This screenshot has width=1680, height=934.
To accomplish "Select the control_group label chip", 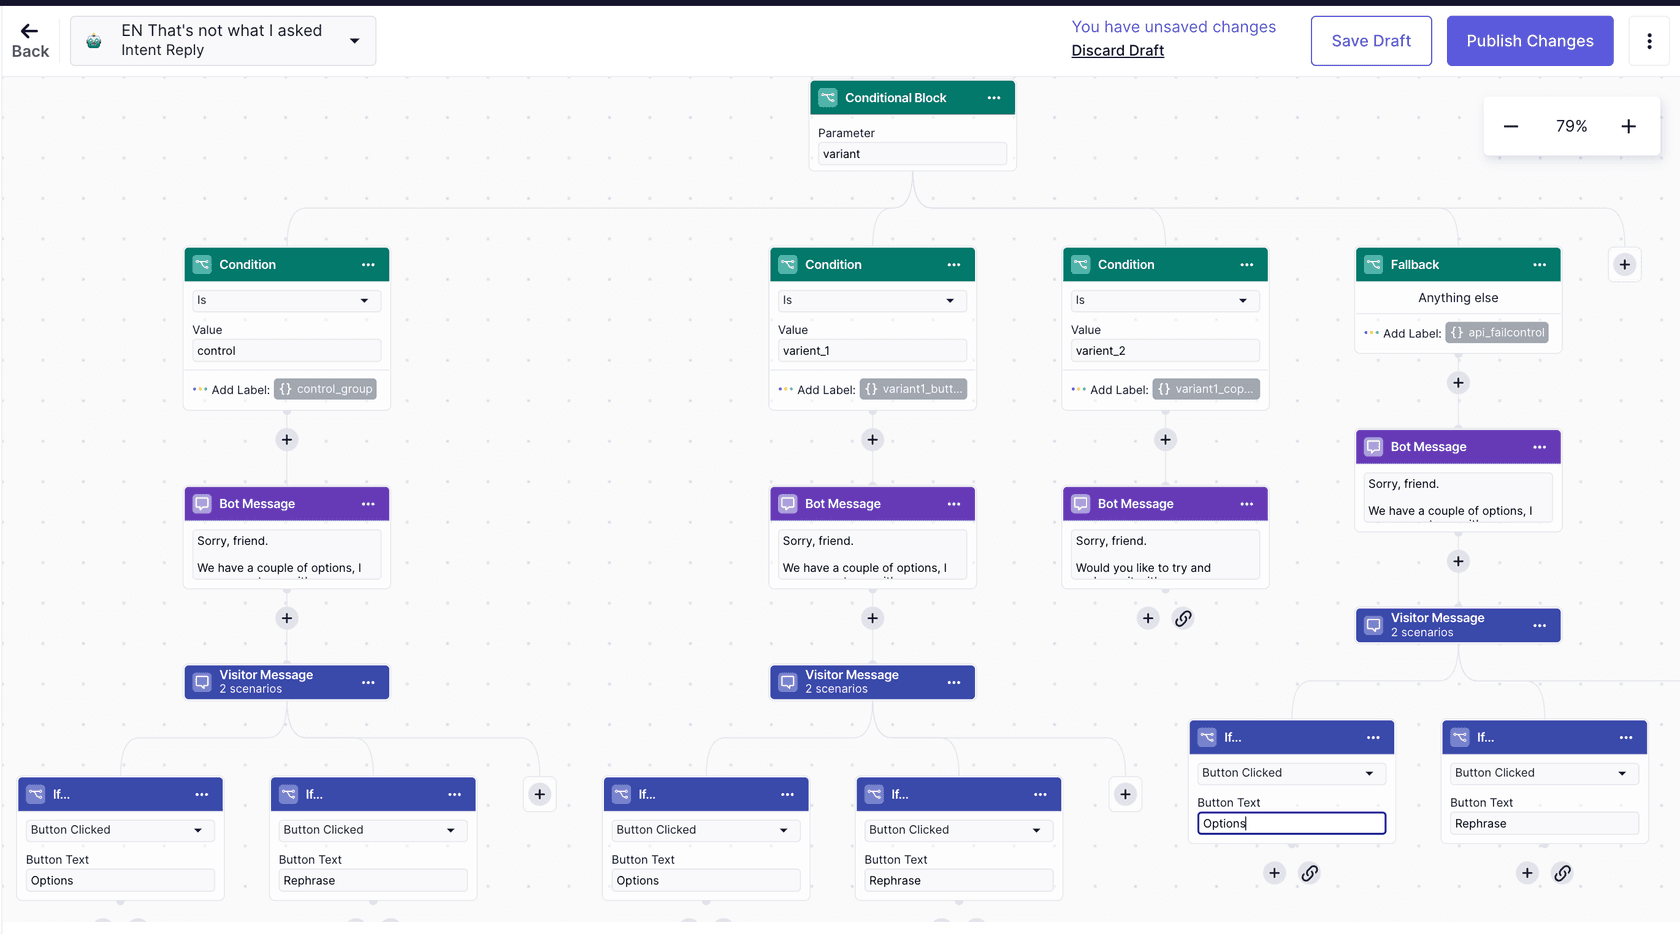I will point(326,389).
